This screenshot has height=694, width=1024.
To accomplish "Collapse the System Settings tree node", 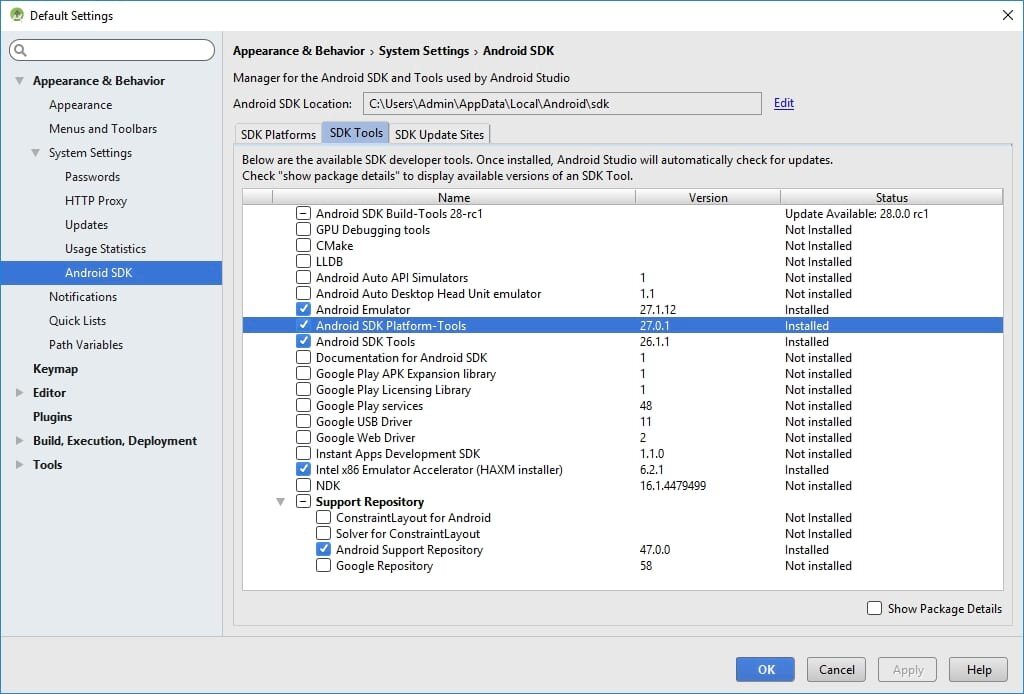I will pos(35,153).
